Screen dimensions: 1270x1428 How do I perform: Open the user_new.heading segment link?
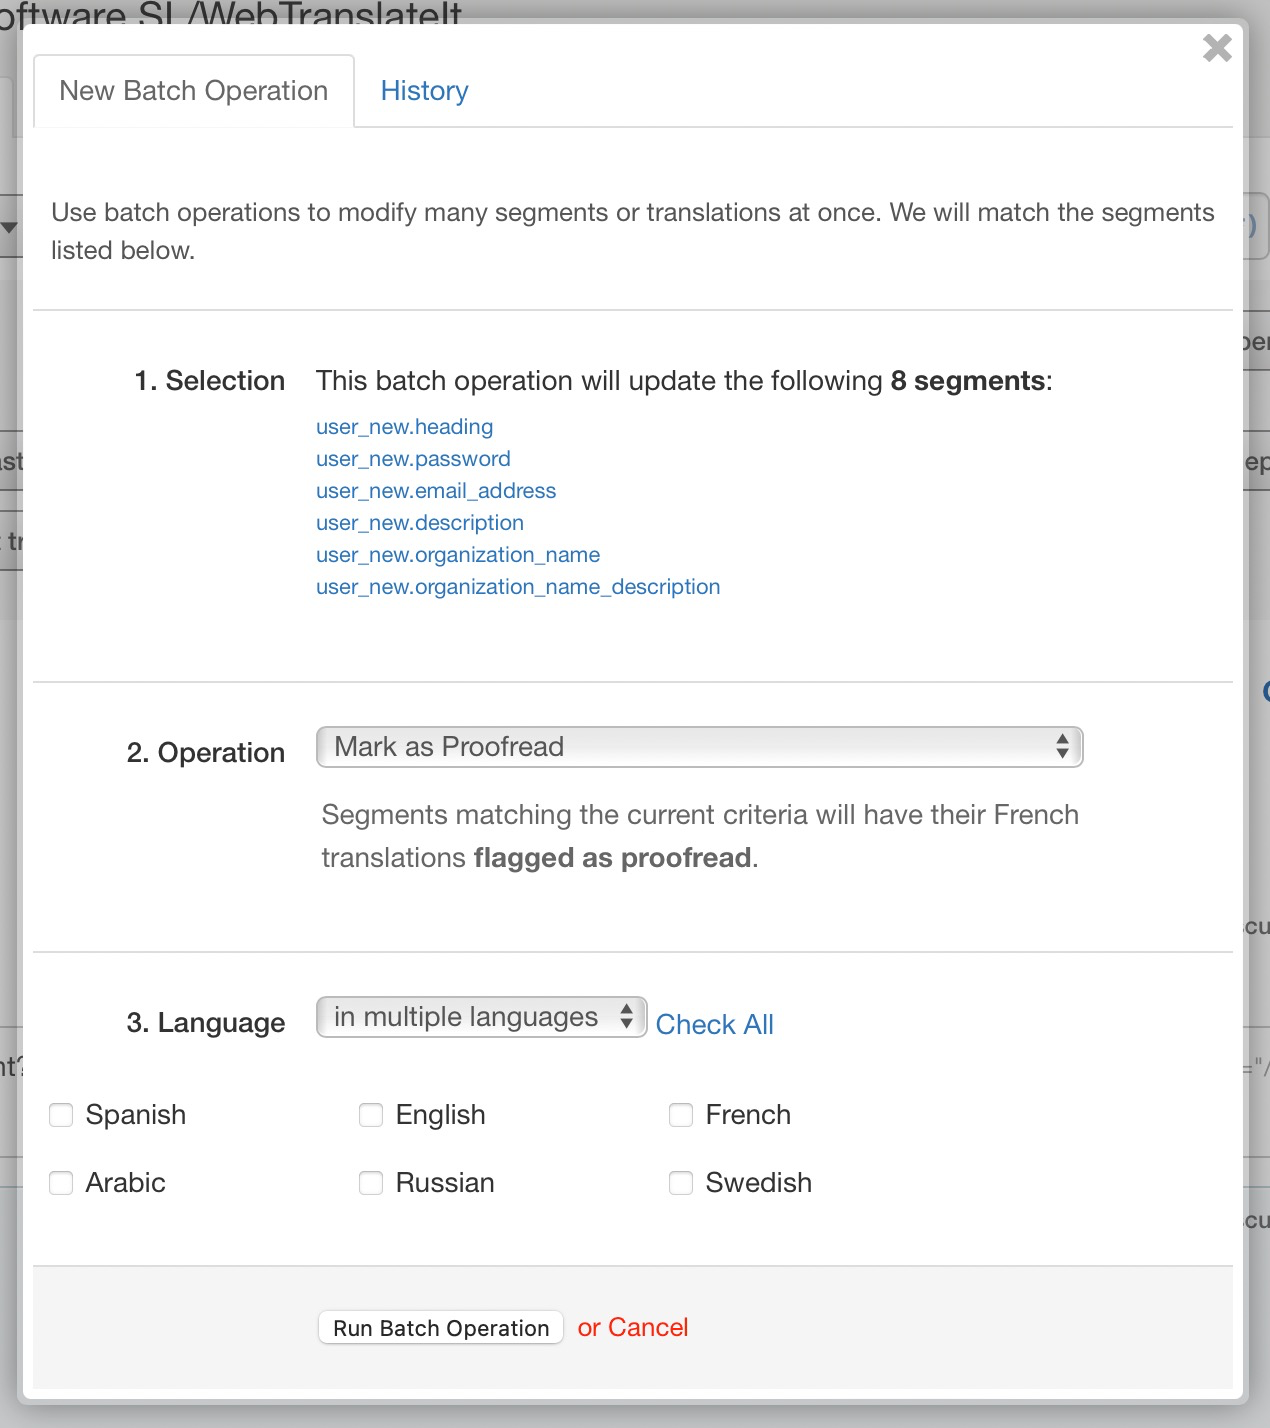click(404, 427)
